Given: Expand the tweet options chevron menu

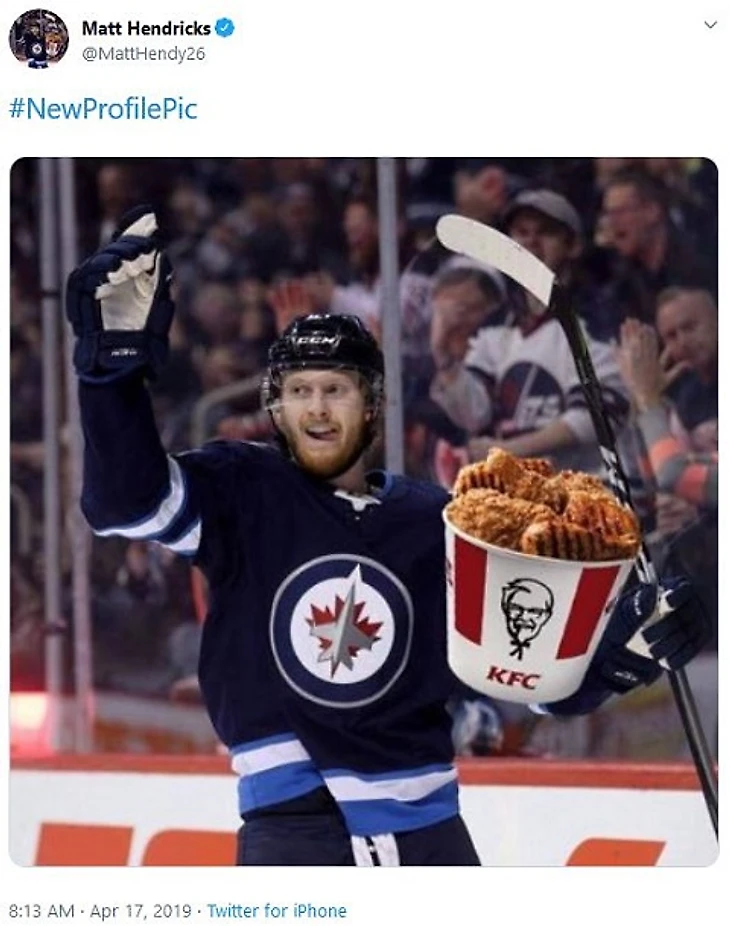Looking at the screenshot, I should point(711,25).
